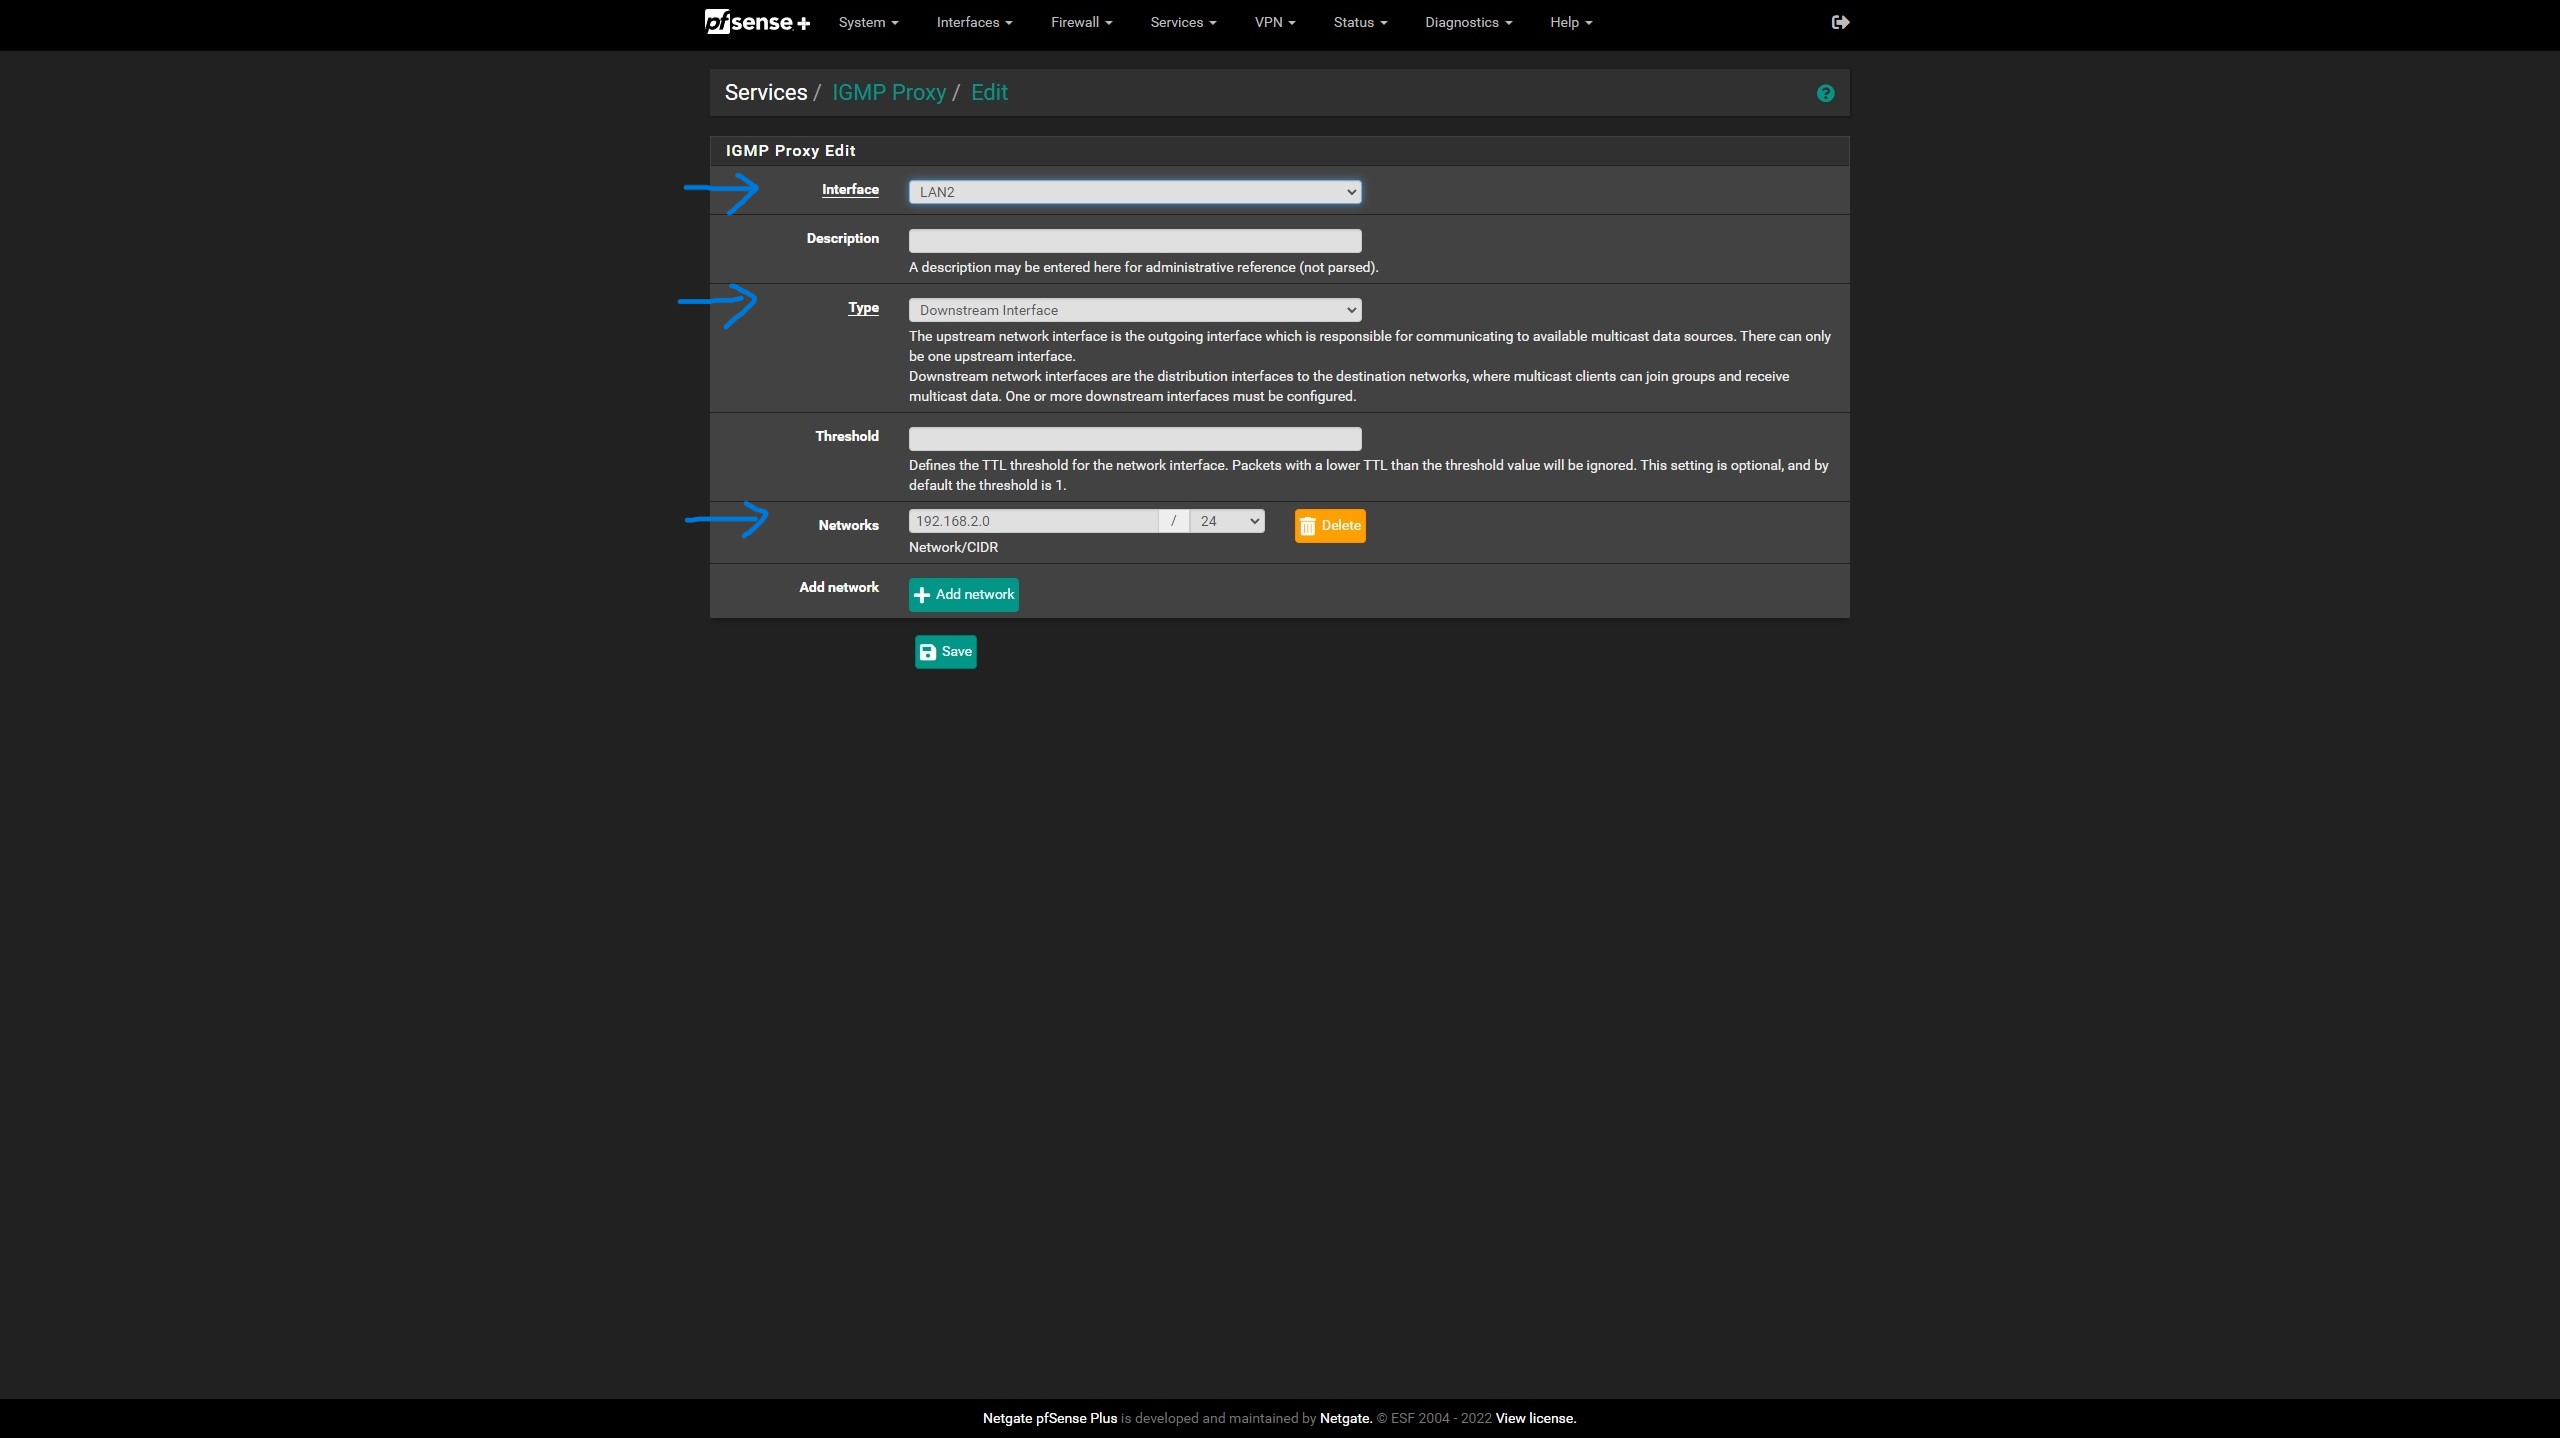Open the help question mark icon
This screenshot has height=1438, width=2560.
coord(1825,93)
